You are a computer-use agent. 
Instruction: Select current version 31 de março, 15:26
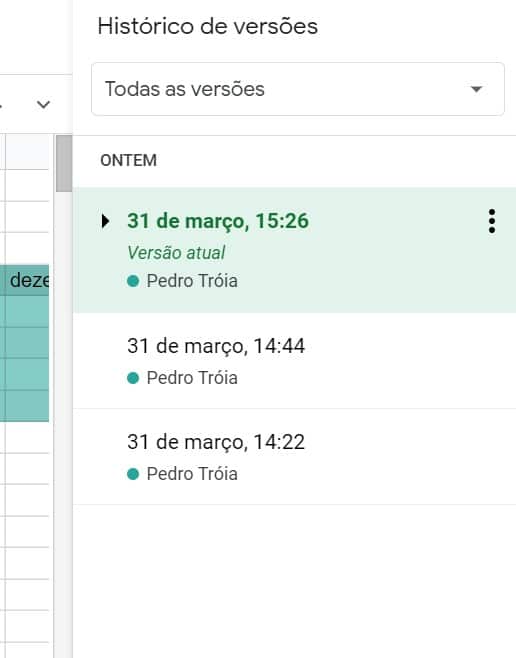[x=294, y=250]
